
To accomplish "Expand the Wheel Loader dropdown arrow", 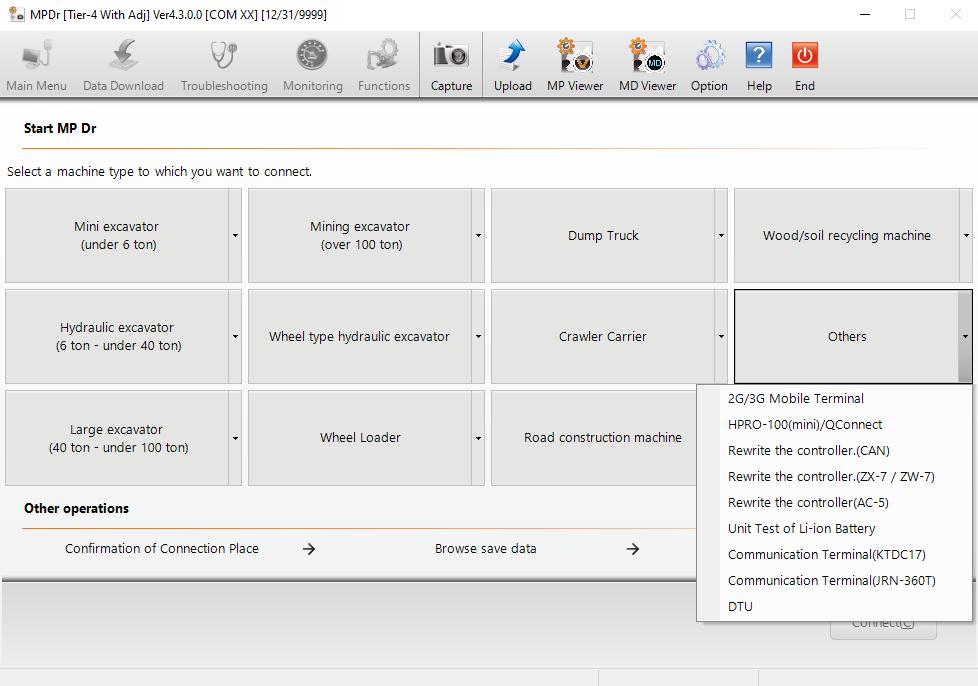I will 478,438.
